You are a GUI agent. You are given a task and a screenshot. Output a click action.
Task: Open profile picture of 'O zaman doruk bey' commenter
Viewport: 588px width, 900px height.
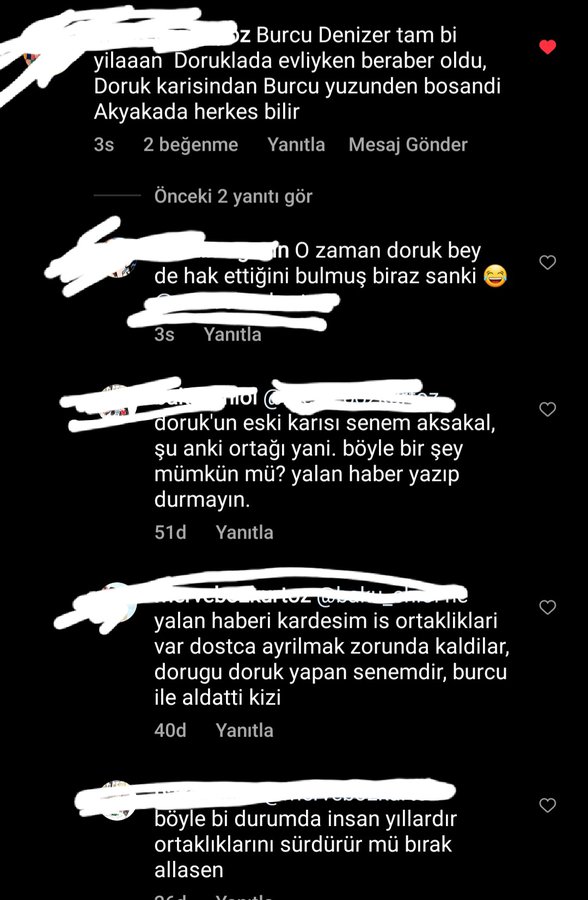pos(121,261)
